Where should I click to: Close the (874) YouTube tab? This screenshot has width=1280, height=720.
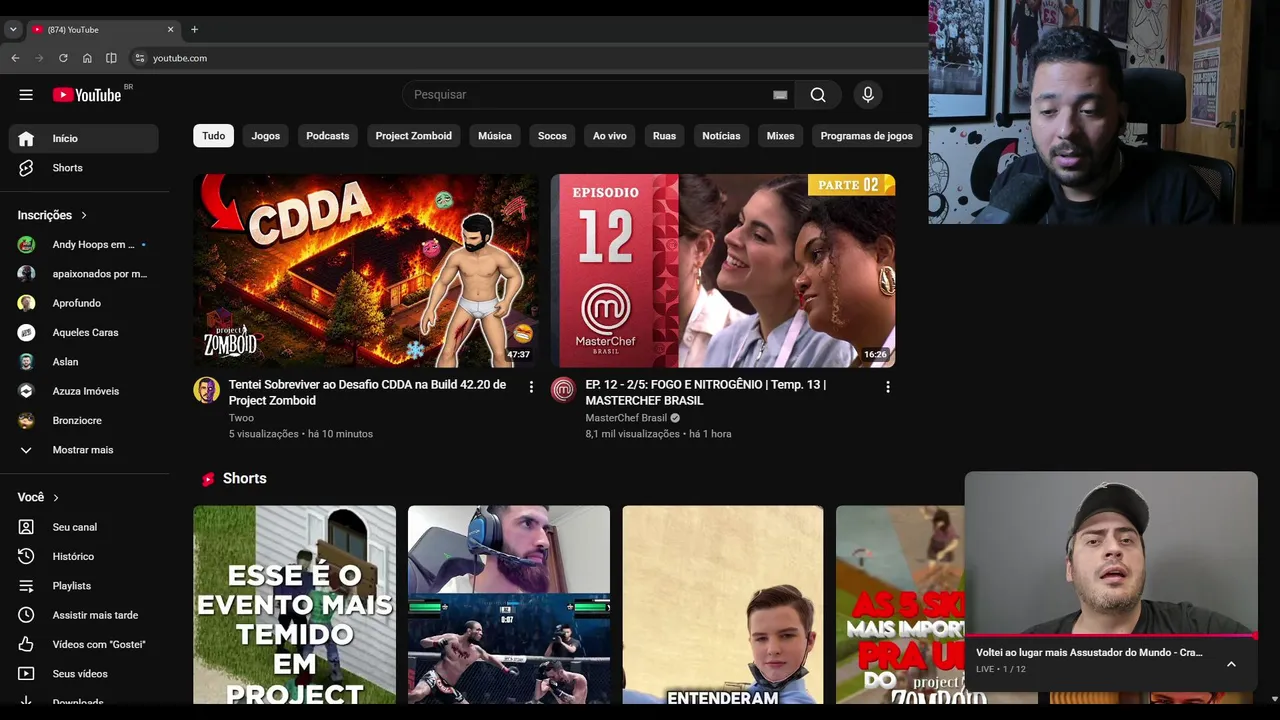pos(170,29)
